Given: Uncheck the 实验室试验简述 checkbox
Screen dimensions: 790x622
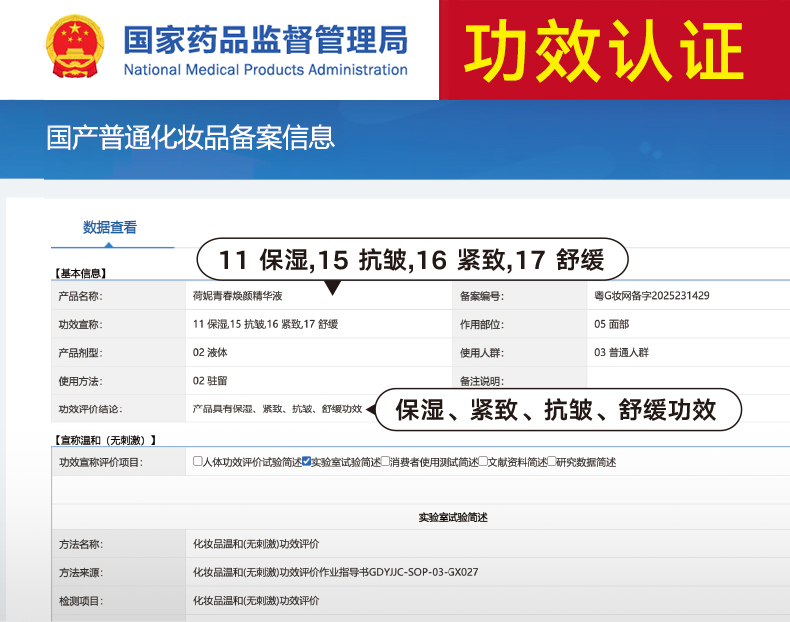Looking at the screenshot, I should (306, 461).
